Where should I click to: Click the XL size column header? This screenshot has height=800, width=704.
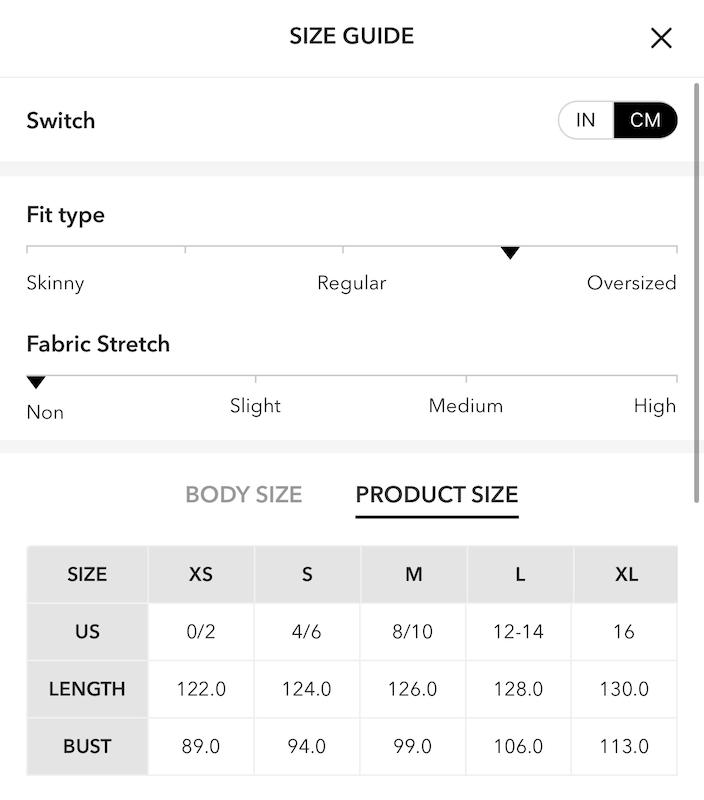coord(626,574)
